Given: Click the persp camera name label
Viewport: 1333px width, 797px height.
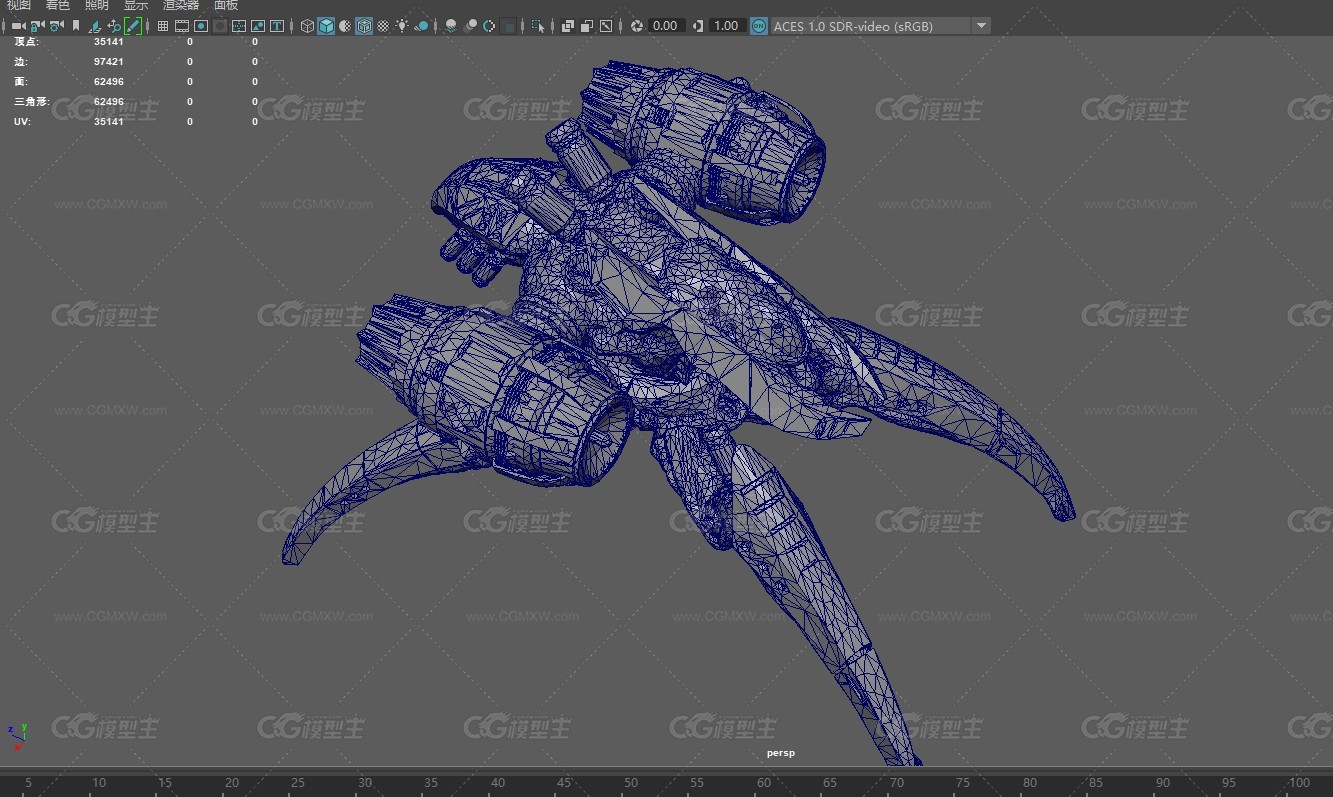Looking at the screenshot, I should click(780, 753).
